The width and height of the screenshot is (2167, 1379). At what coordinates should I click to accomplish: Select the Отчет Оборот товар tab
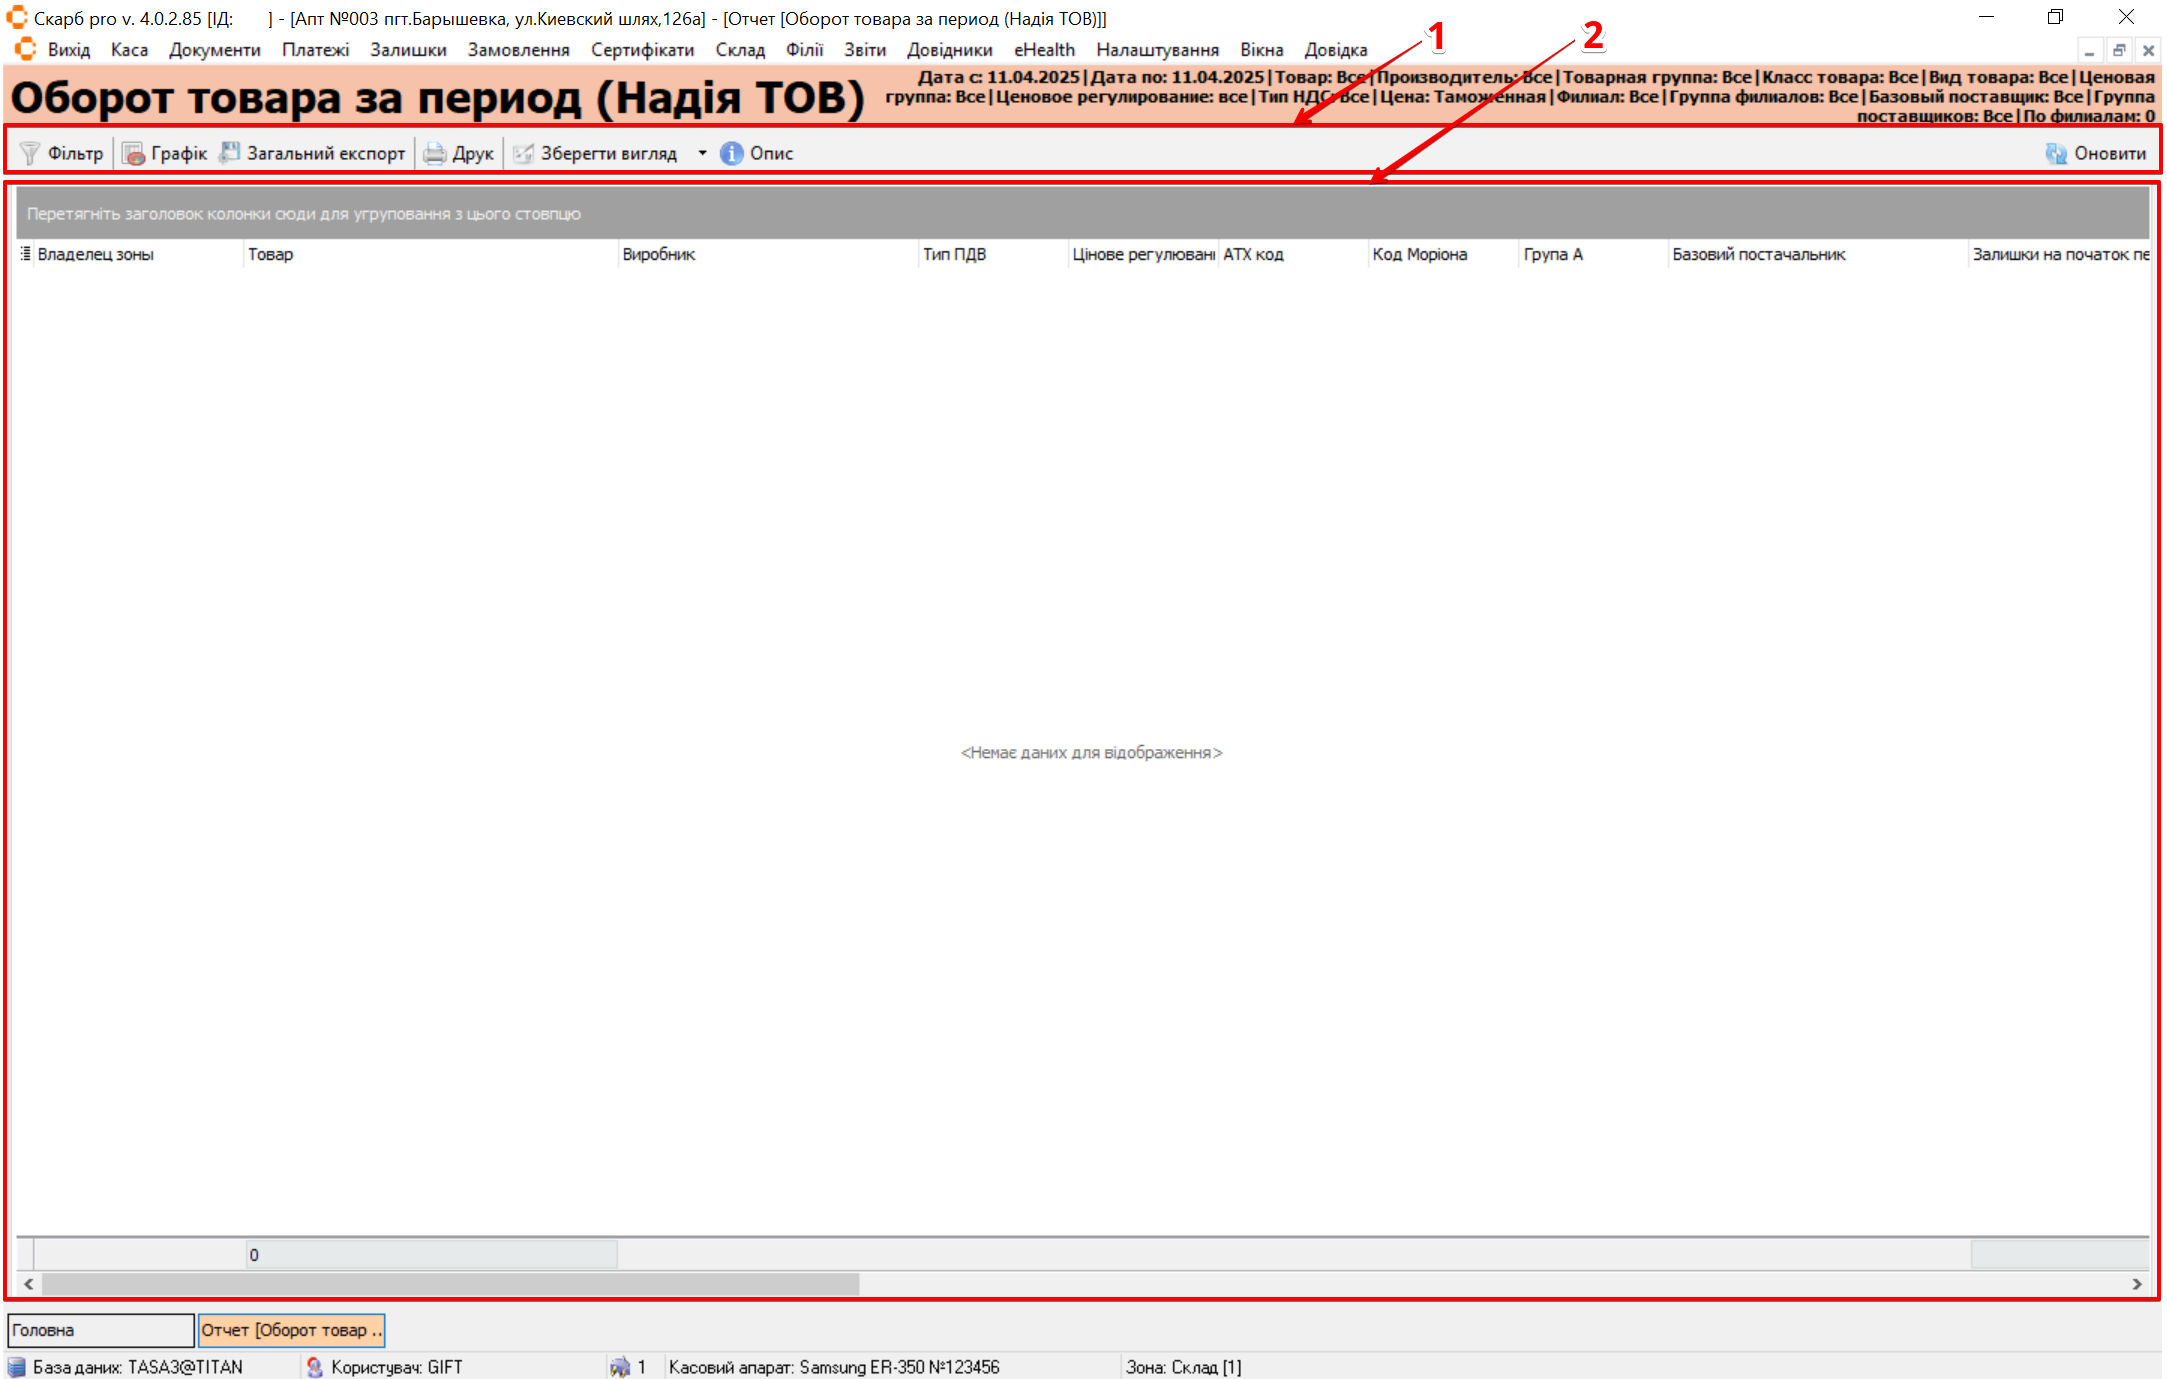tap(291, 1330)
